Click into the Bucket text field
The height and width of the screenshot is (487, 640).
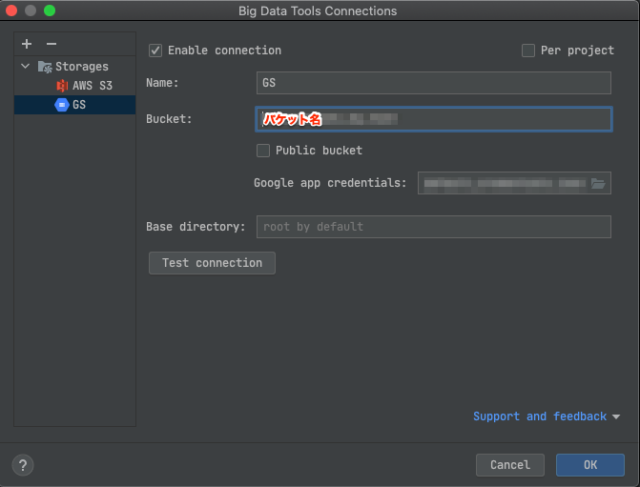click(x=434, y=119)
